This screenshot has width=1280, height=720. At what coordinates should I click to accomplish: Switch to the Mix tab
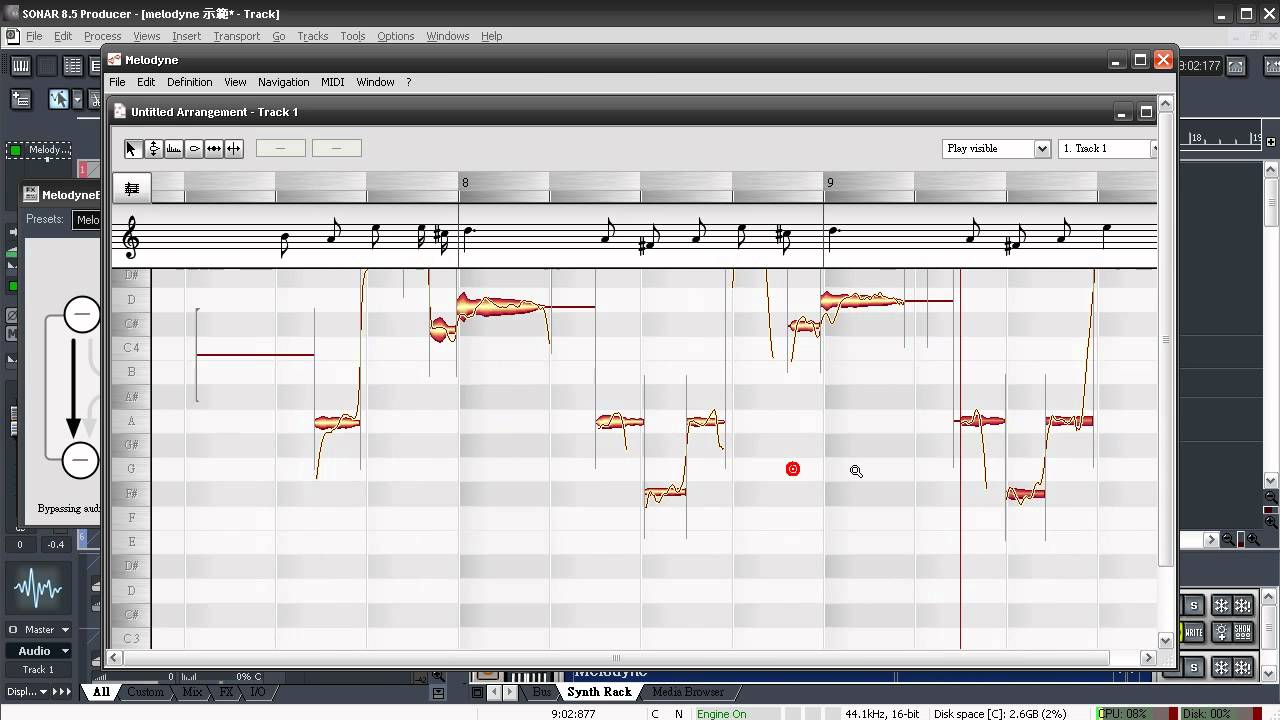click(192, 692)
